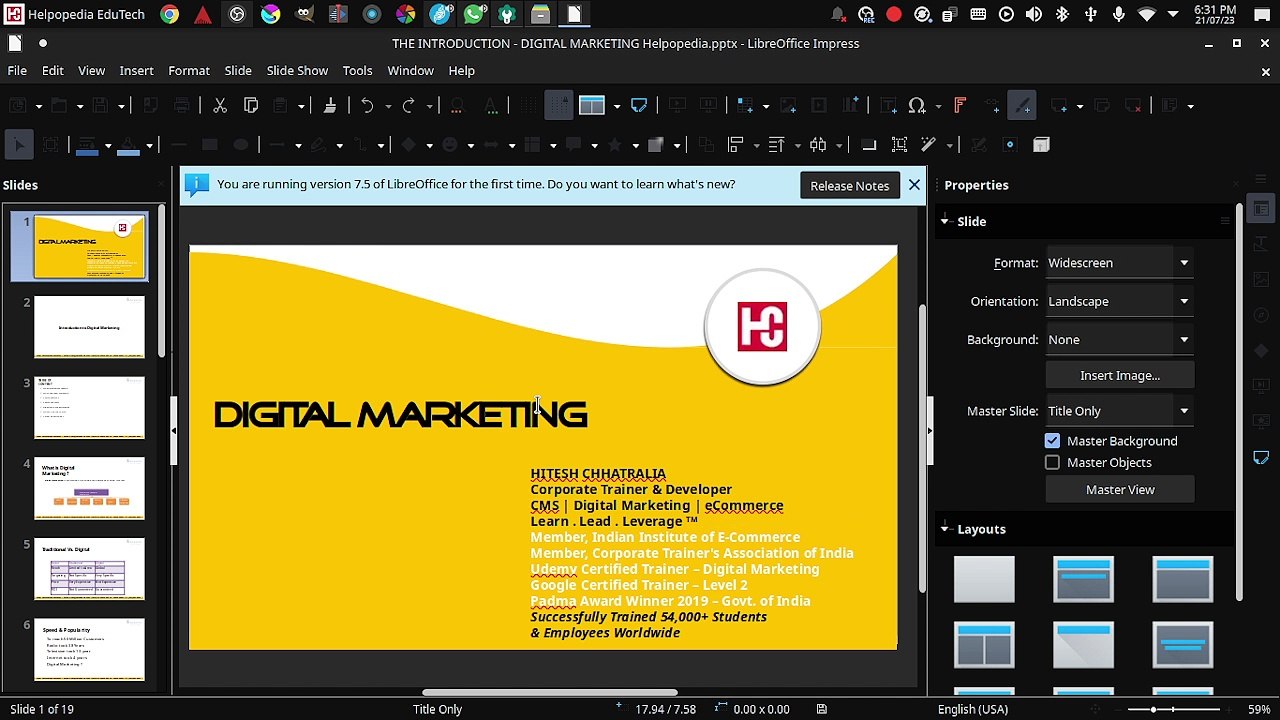The width and height of the screenshot is (1280, 720).
Task: Click the Clone Formatting paintbrush icon
Action: click(330, 106)
